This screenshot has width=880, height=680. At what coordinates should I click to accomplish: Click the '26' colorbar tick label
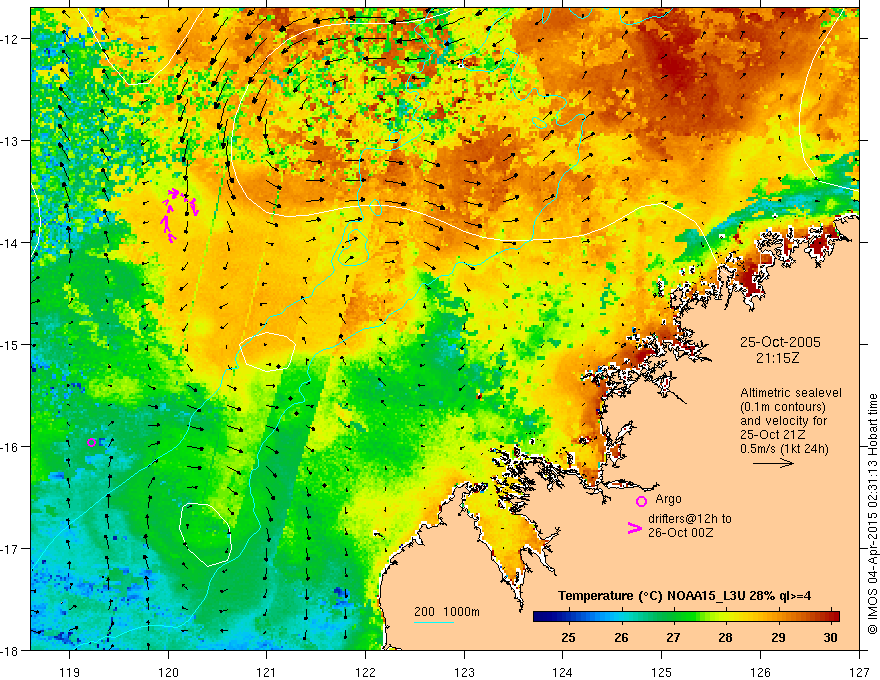click(x=621, y=637)
